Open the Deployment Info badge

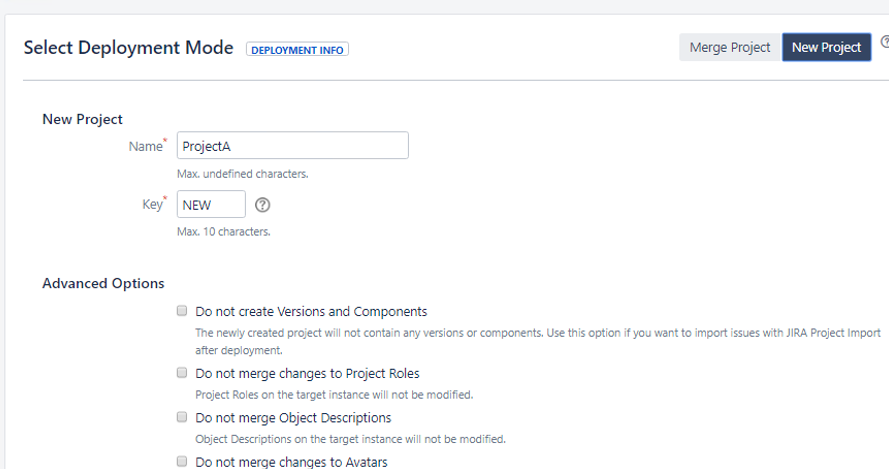pyautogui.click(x=297, y=49)
